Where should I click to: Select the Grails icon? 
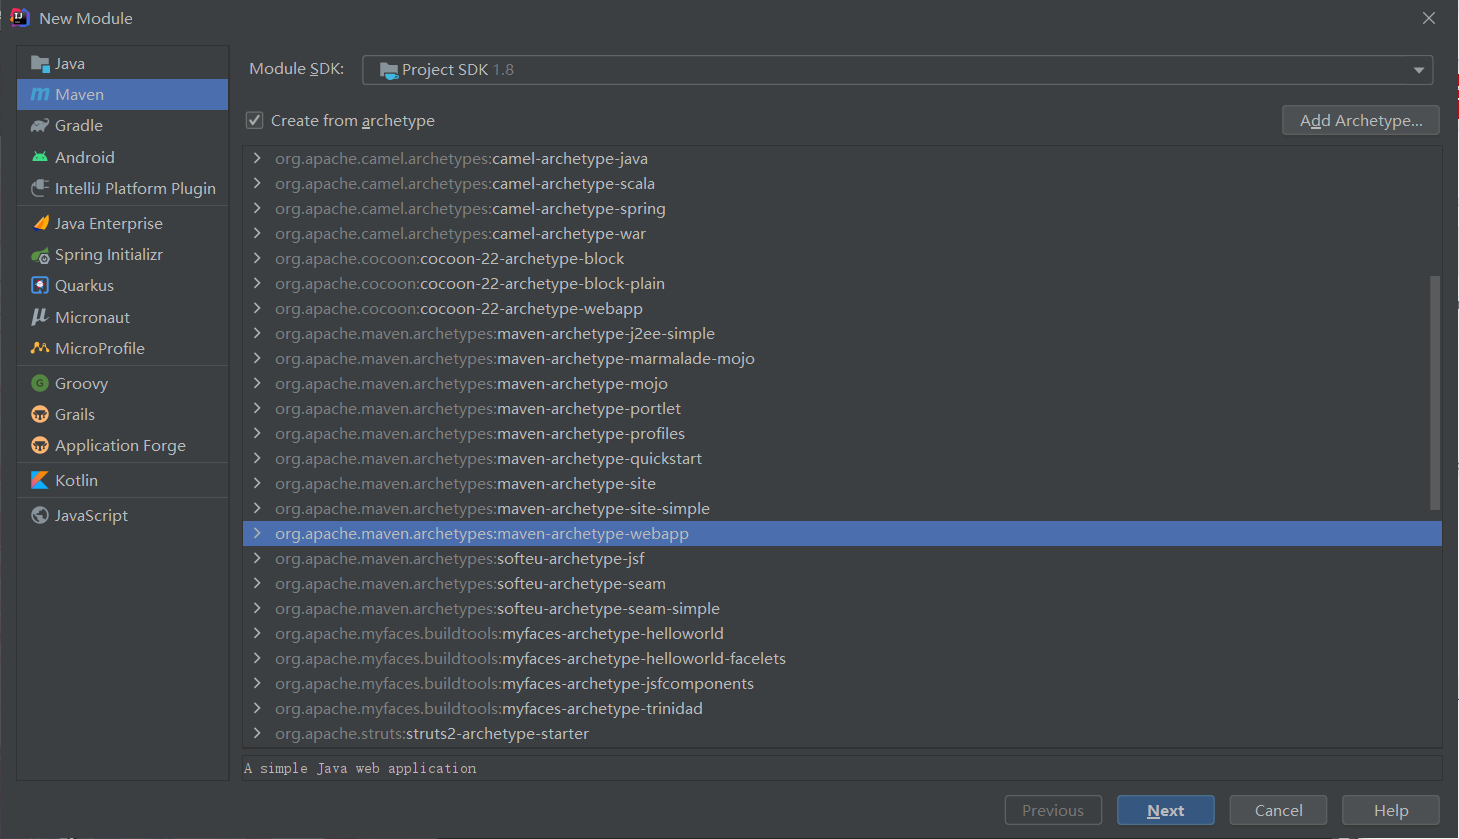click(40, 414)
